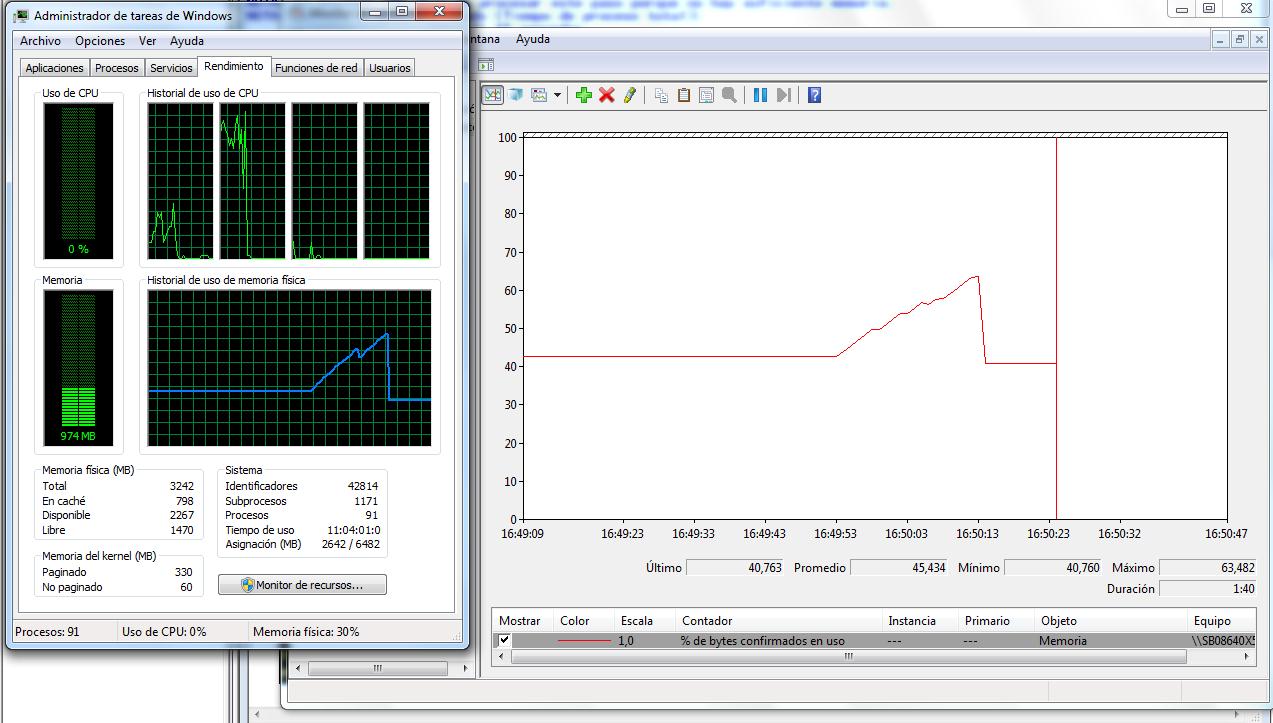Open the counter Properties icon
This screenshot has height=723, width=1273.
coord(706,95)
